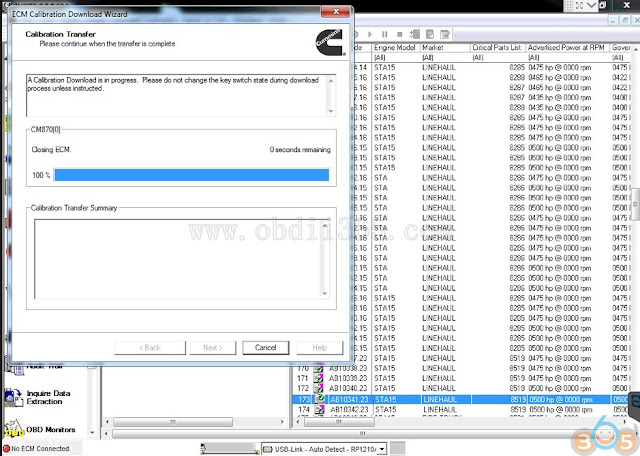Screen dimensions: 640x456
Task: Click up arrow of Transfer Summary scrollbar
Action: [325, 225]
